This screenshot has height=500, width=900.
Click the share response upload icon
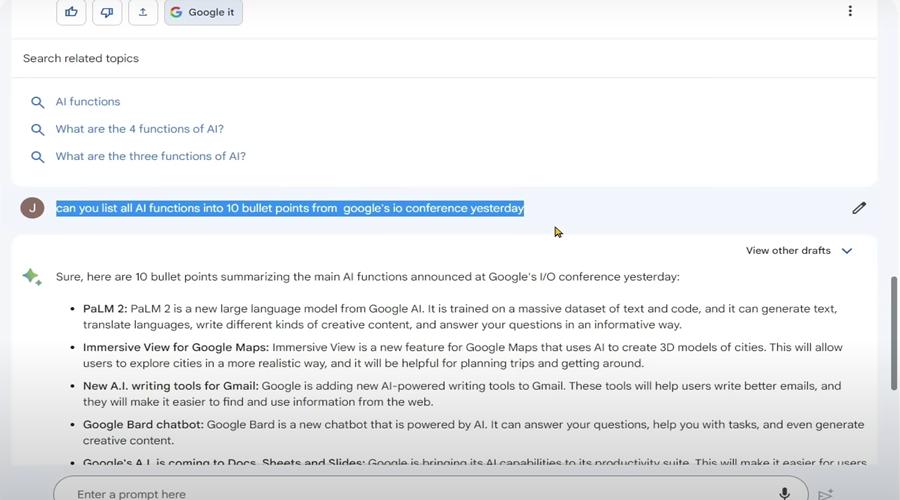[143, 11]
